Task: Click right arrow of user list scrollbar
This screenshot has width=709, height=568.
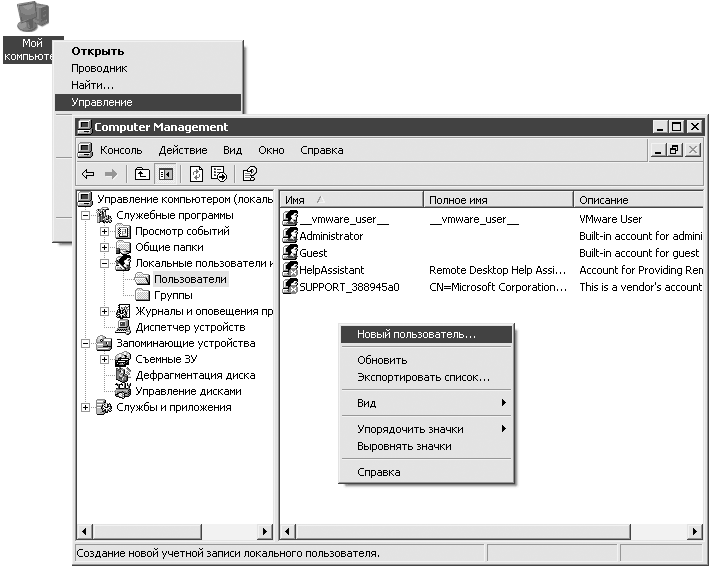Action: pyautogui.click(x=695, y=531)
